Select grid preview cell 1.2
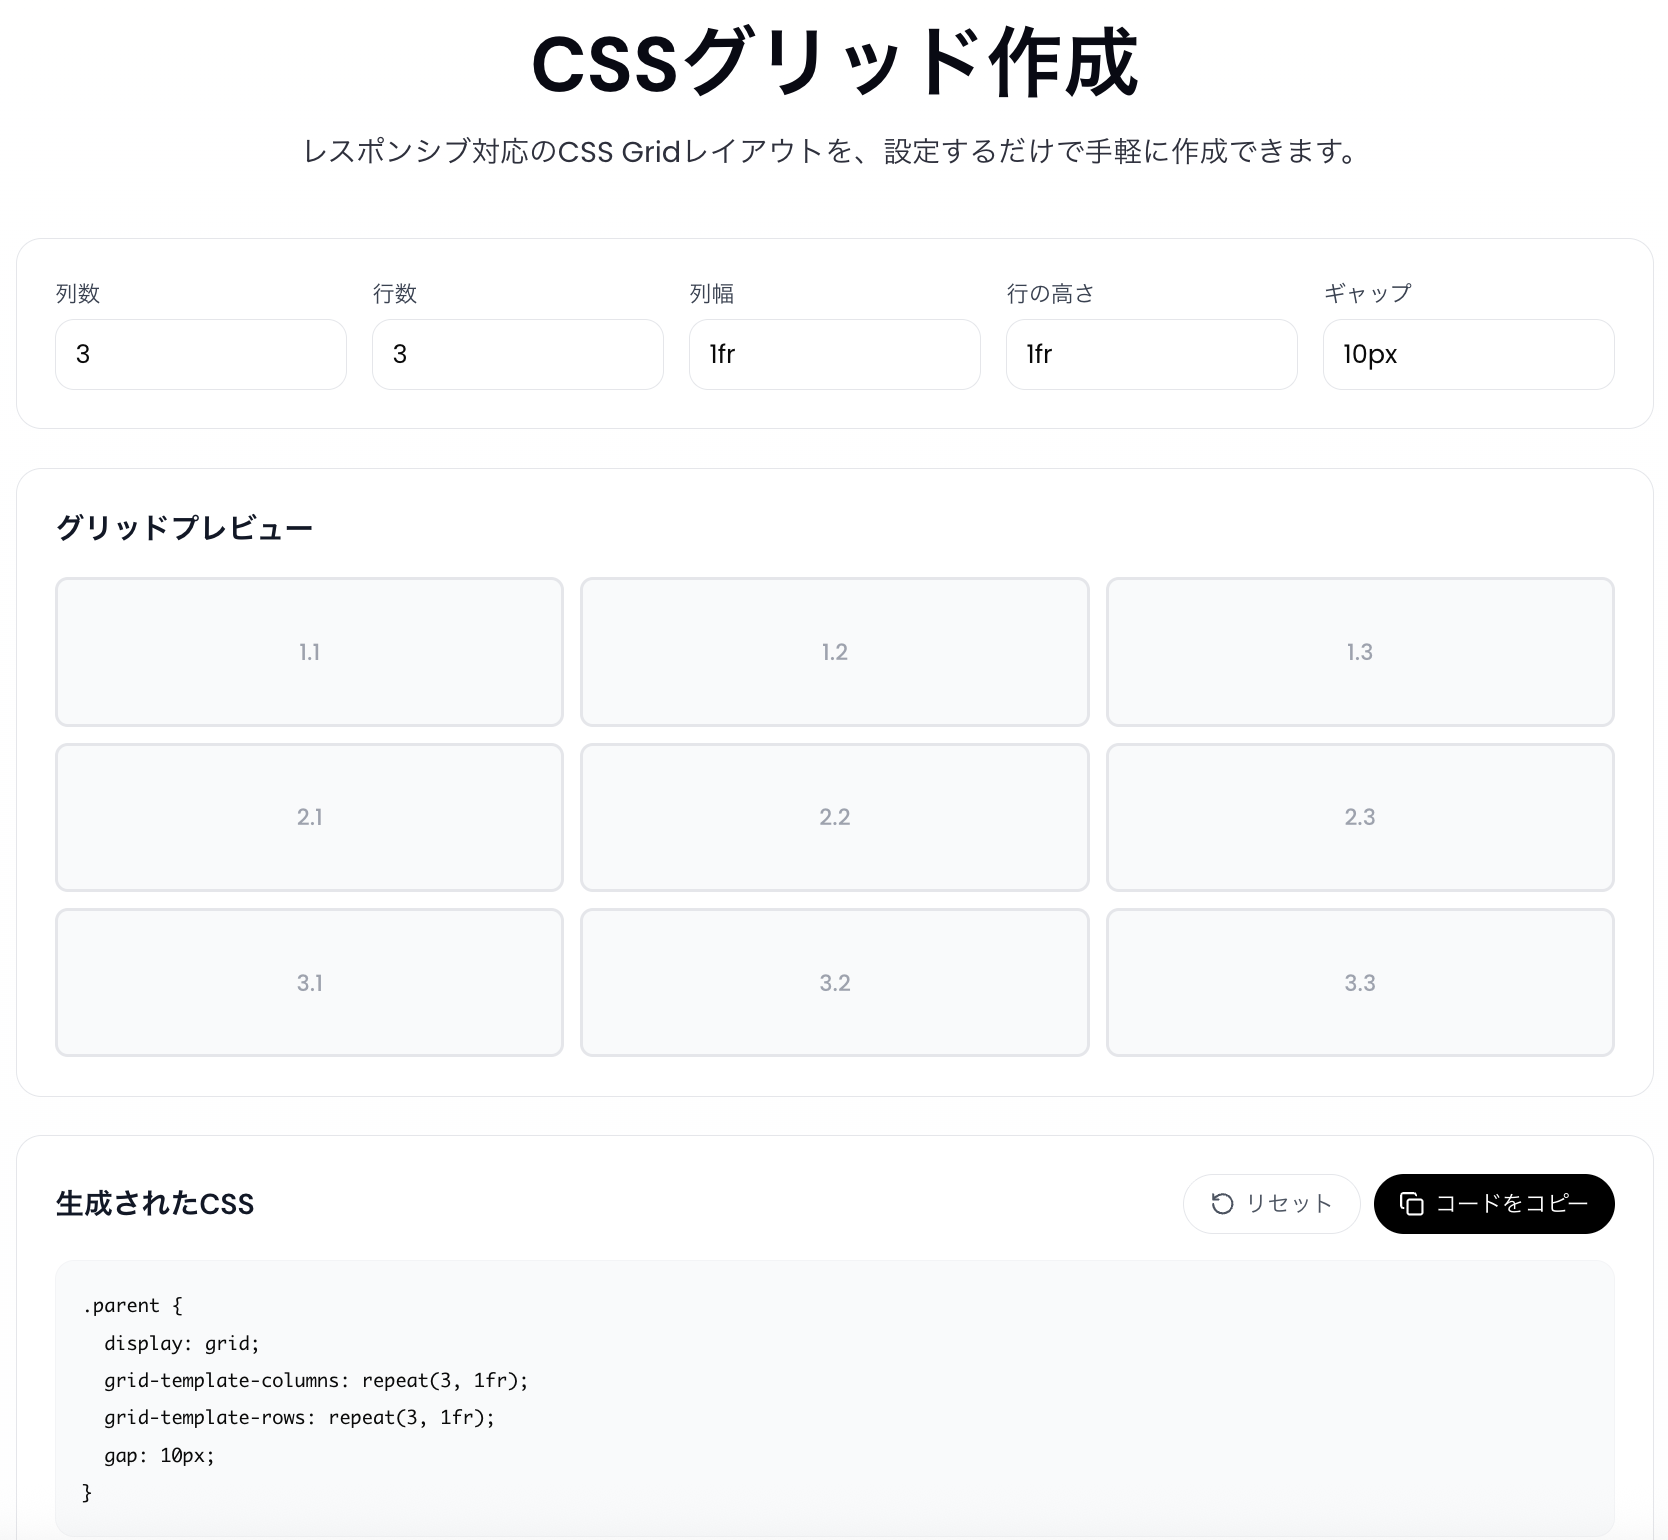 click(x=835, y=652)
